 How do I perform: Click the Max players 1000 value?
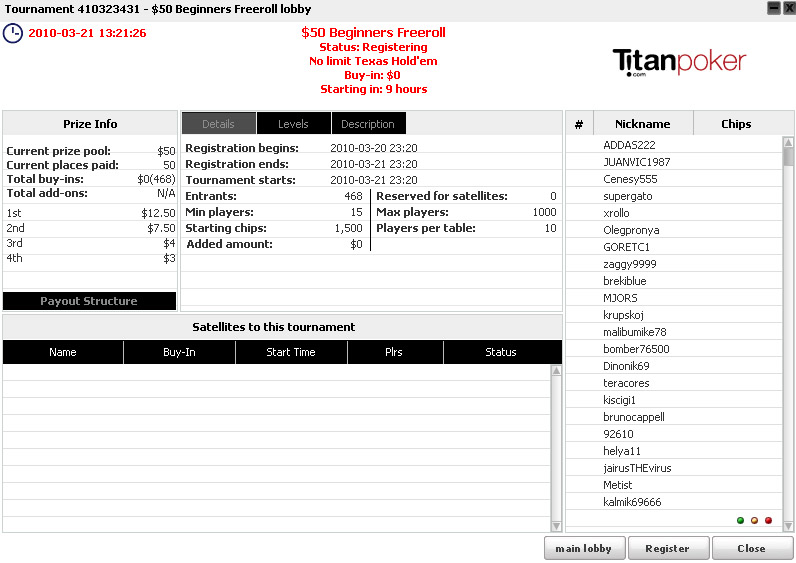[545, 212]
